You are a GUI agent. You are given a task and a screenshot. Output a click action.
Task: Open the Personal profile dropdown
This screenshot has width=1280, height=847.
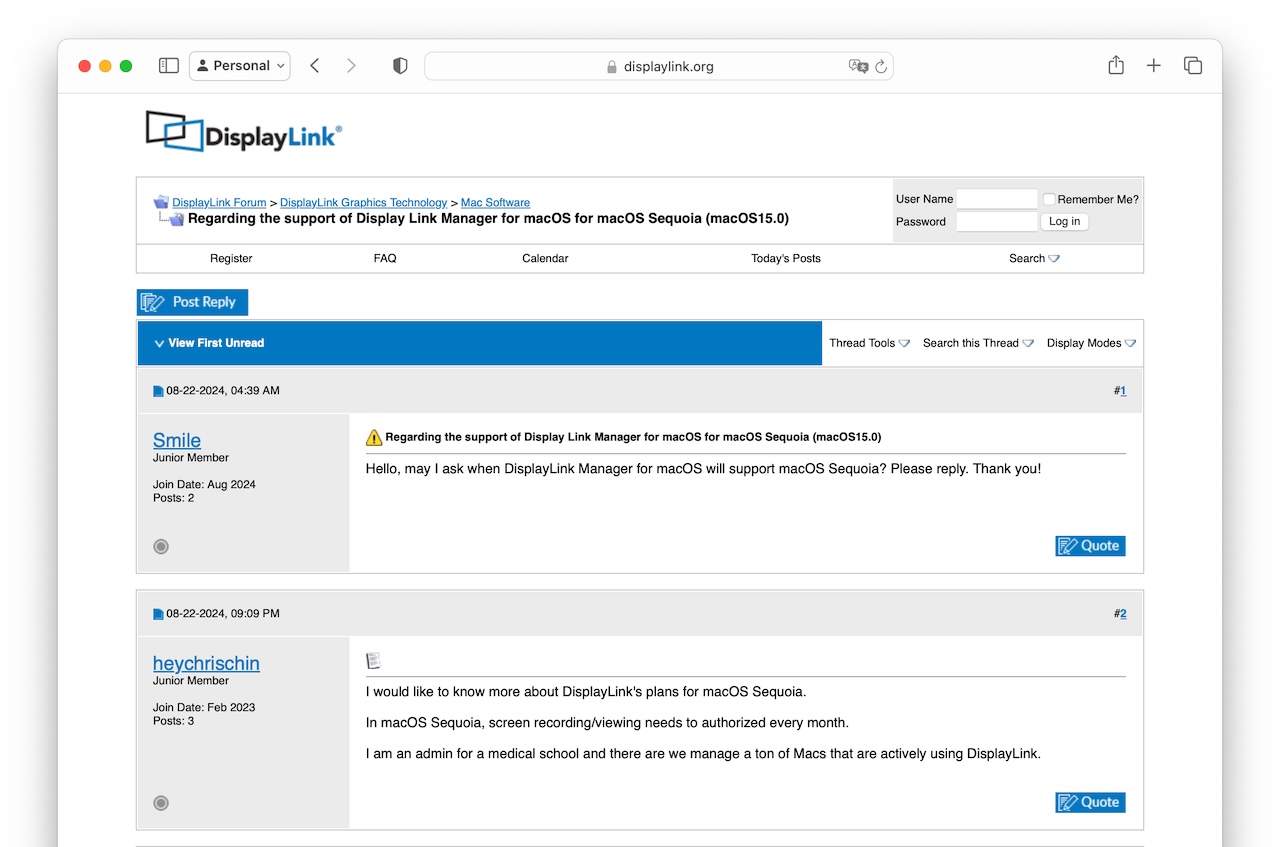[240, 65]
